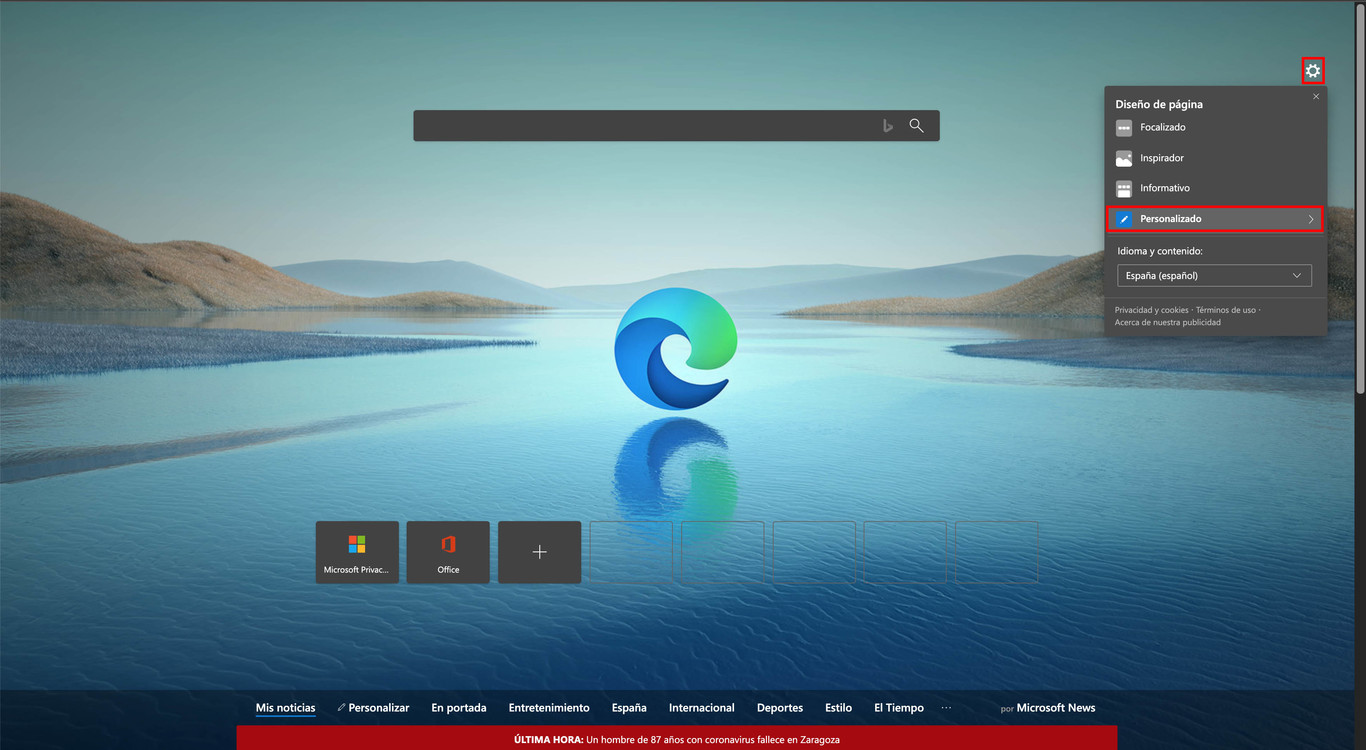
Task: Show more news categories with ellipsis
Action: tap(946, 708)
